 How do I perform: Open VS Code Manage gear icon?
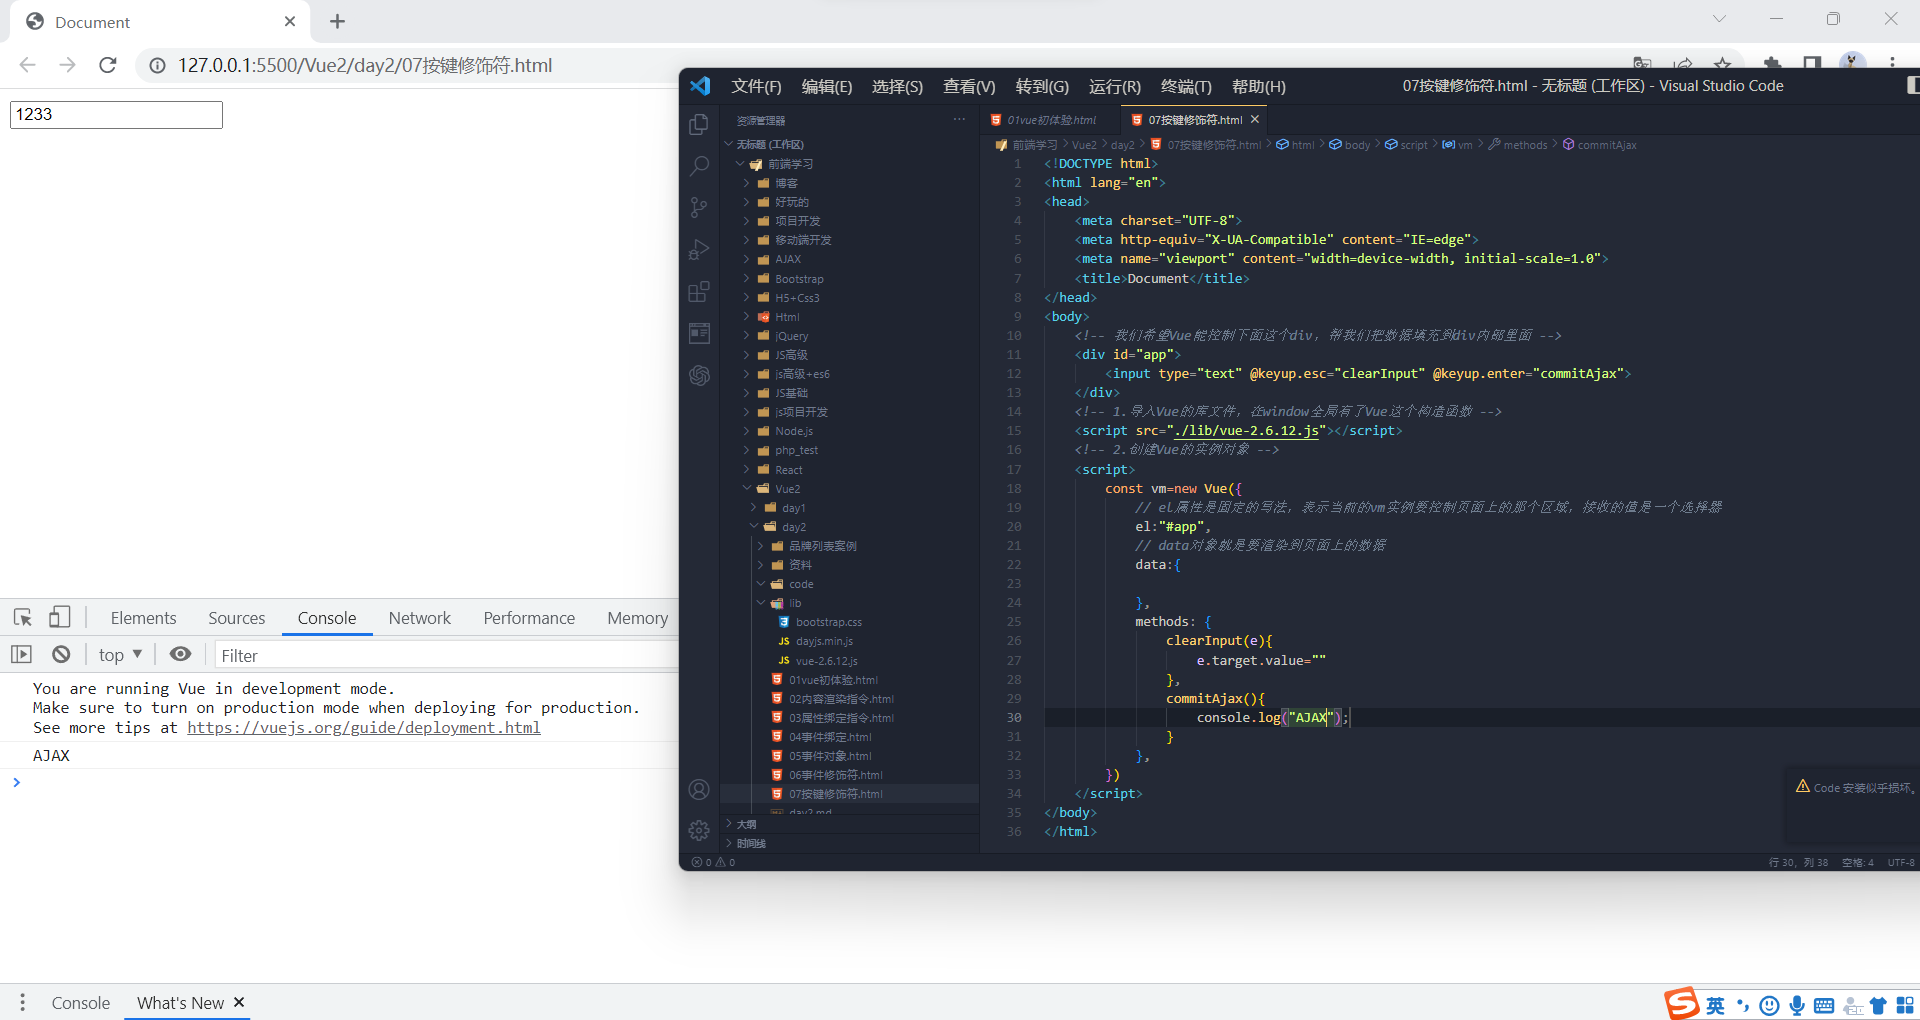pyautogui.click(x=699, y=830)
